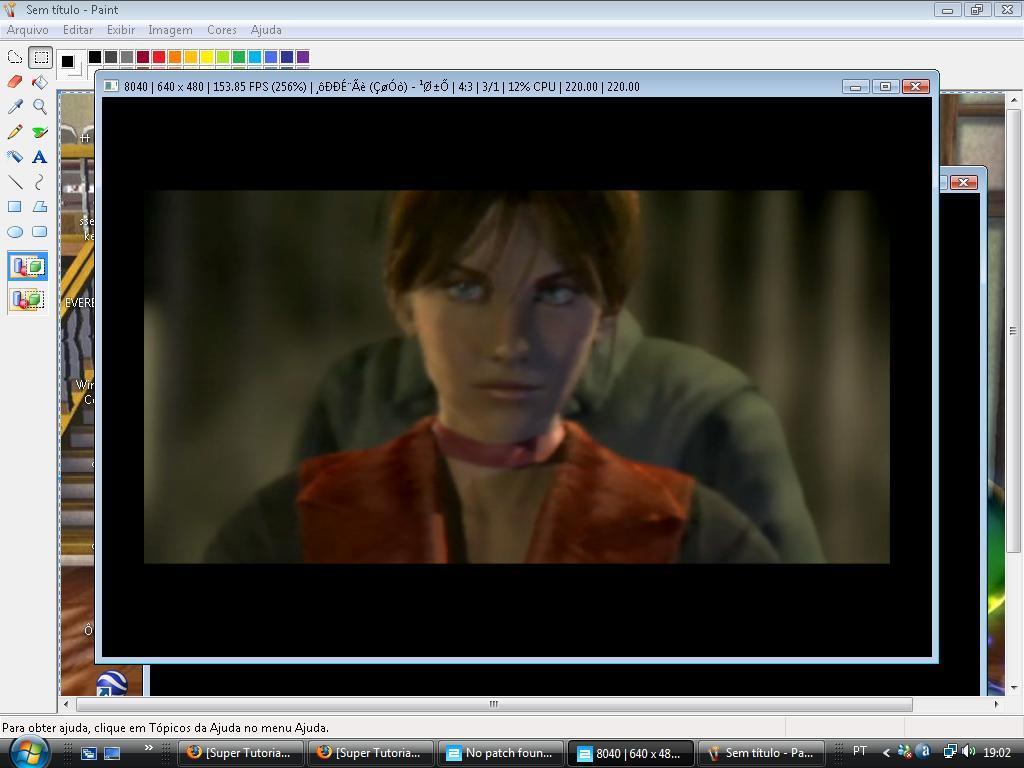Viewport: 1024px width, 768px height.
Task: Select the Polygon shape tool
Action: (x=40, y=206)
